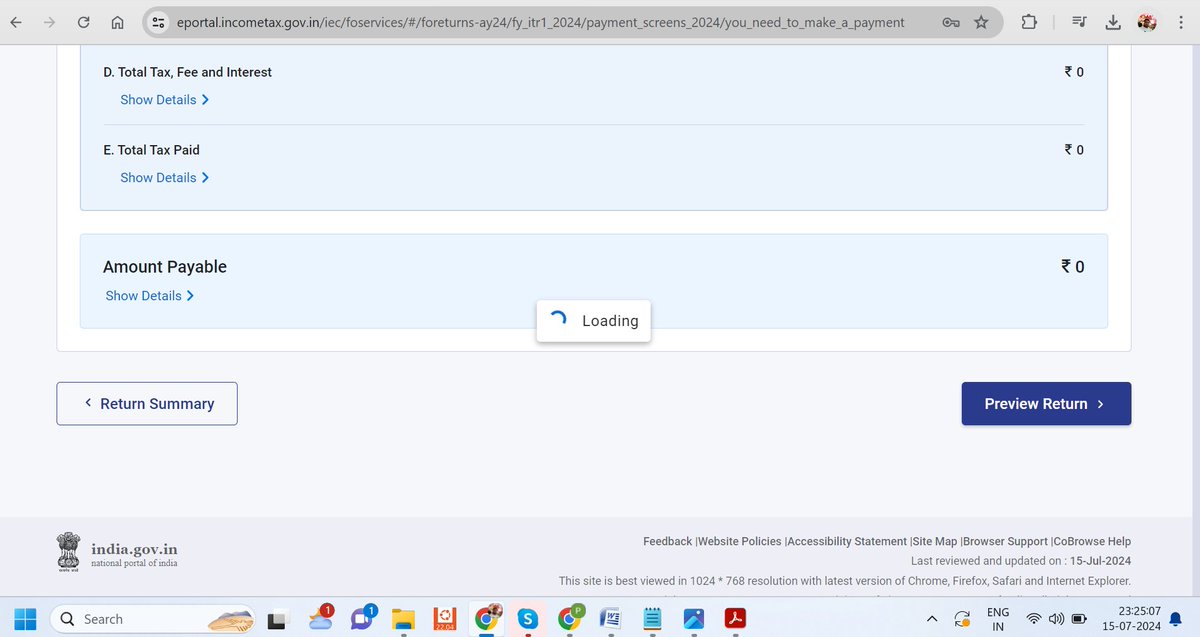Show Details under Amount Payable
The height and width of the screenshot is (637, 1200).
[150, 296]
